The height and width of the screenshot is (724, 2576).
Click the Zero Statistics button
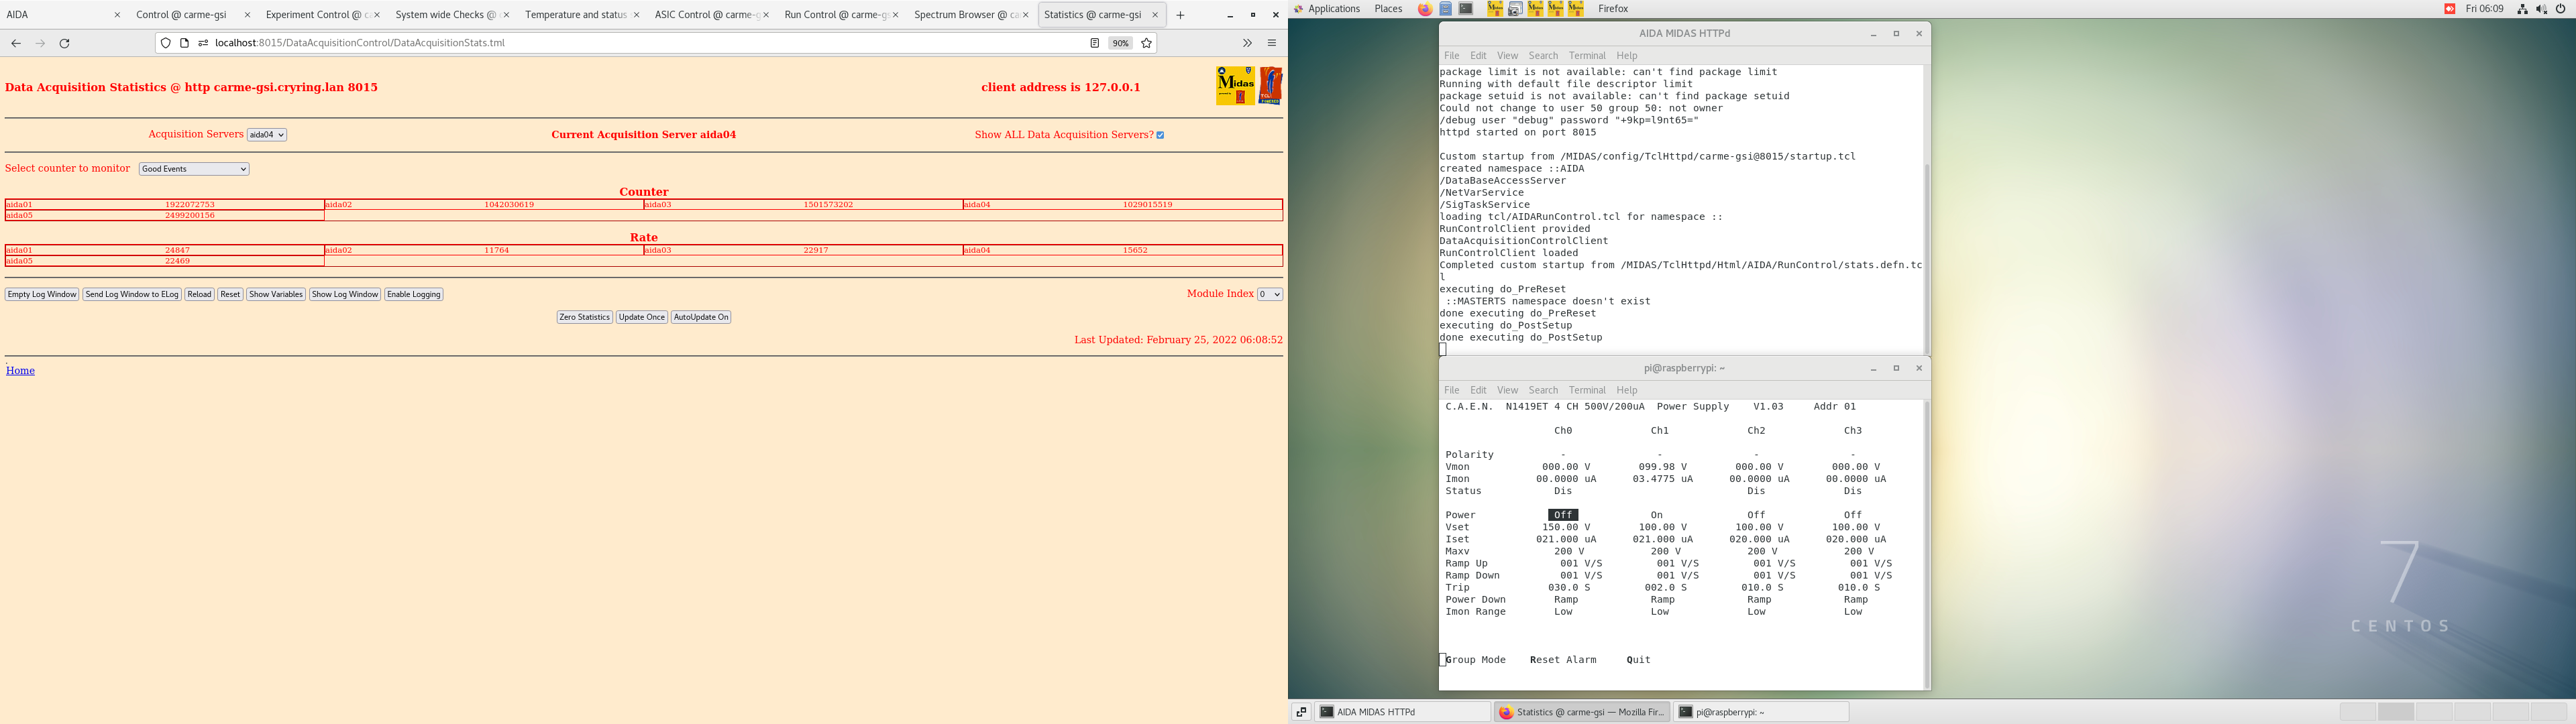(584, 317)
